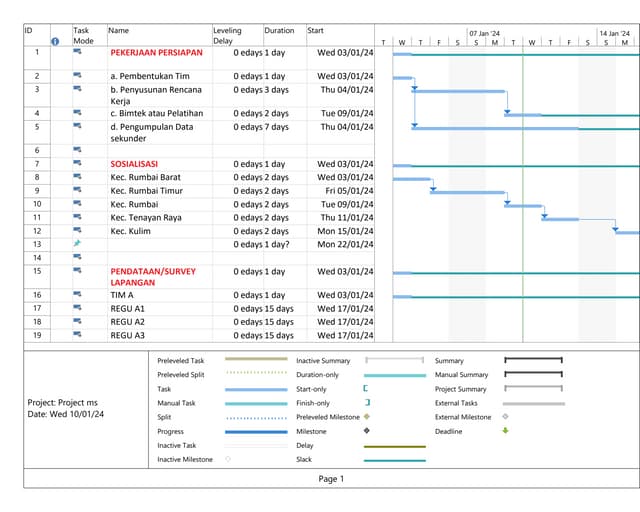The width and height of the screenshot is (640, 512).
Task: Click the black Milestone diamond in the legend
Action: point(367,431)
